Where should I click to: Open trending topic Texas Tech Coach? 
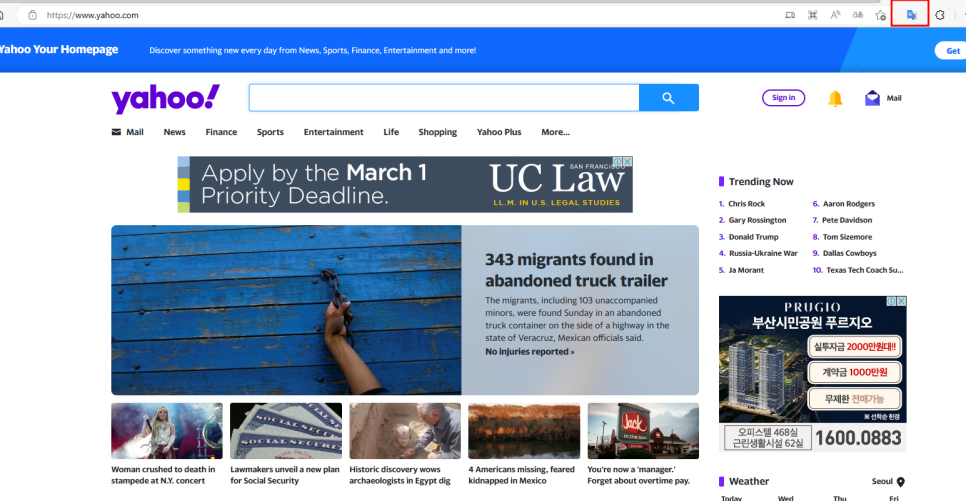[865, 270]
